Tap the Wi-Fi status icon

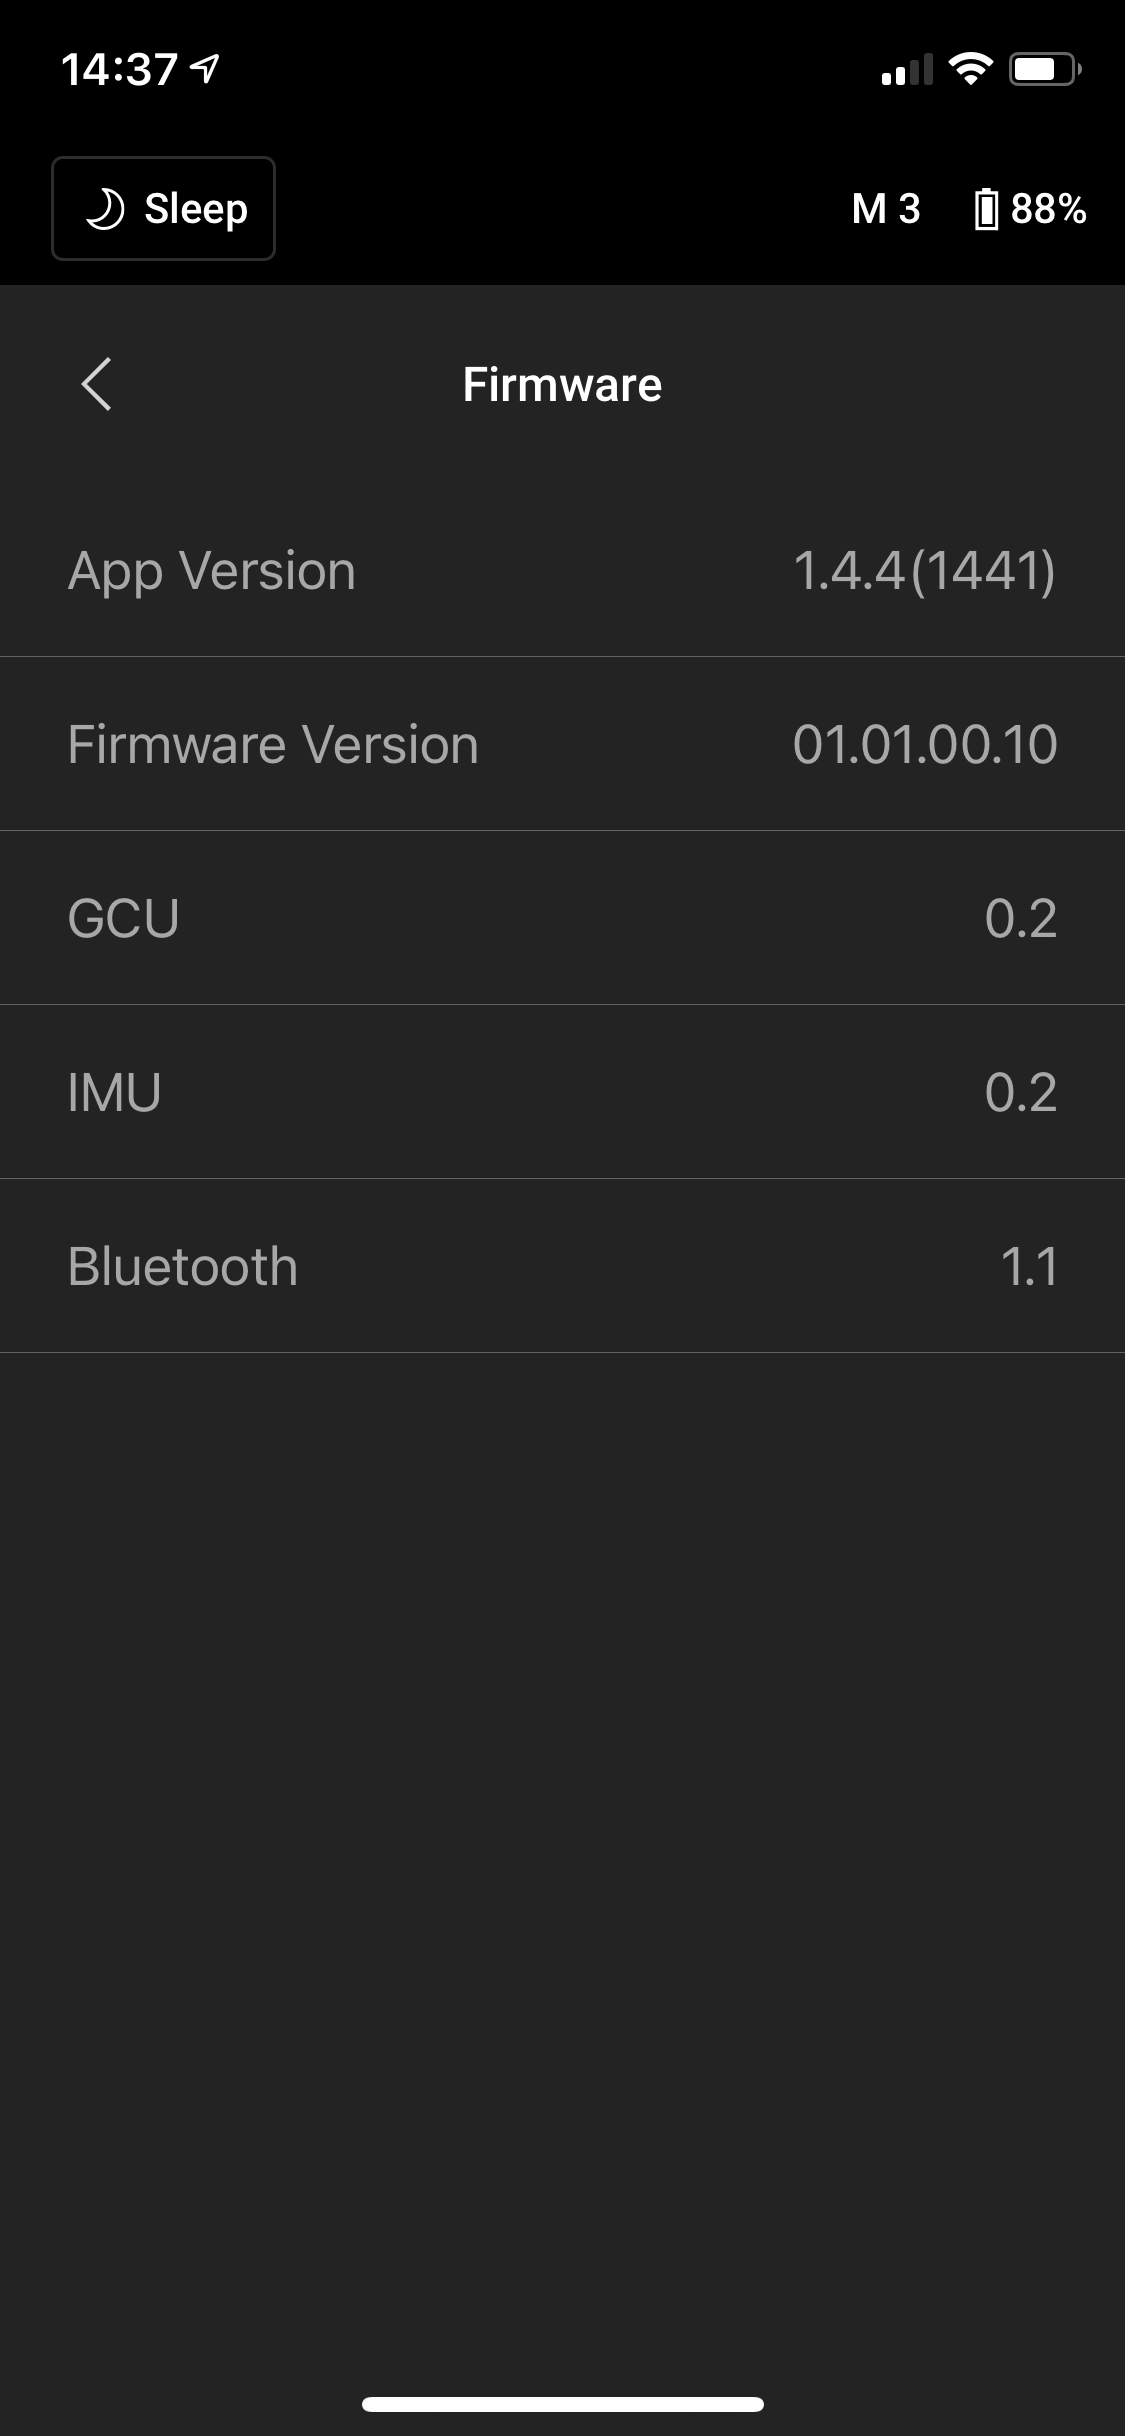click(969, 69)
